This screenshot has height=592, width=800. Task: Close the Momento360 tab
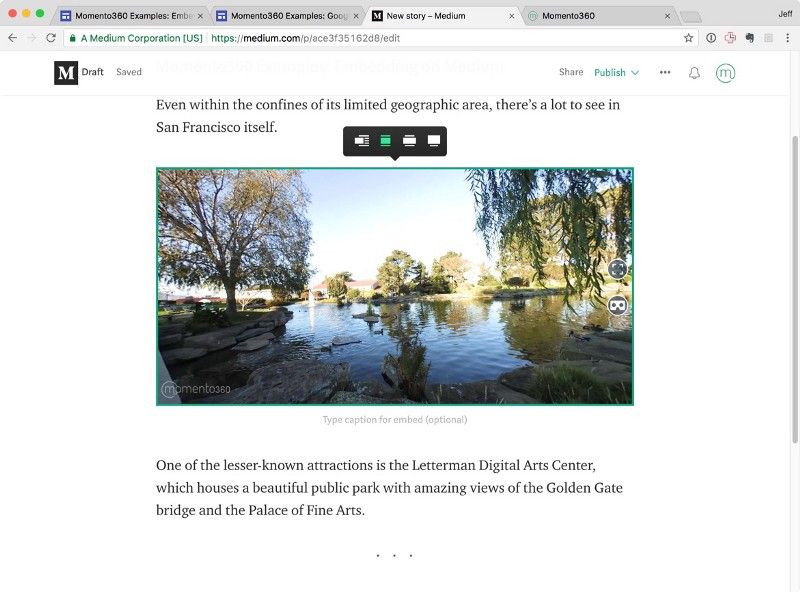point(667,16)
